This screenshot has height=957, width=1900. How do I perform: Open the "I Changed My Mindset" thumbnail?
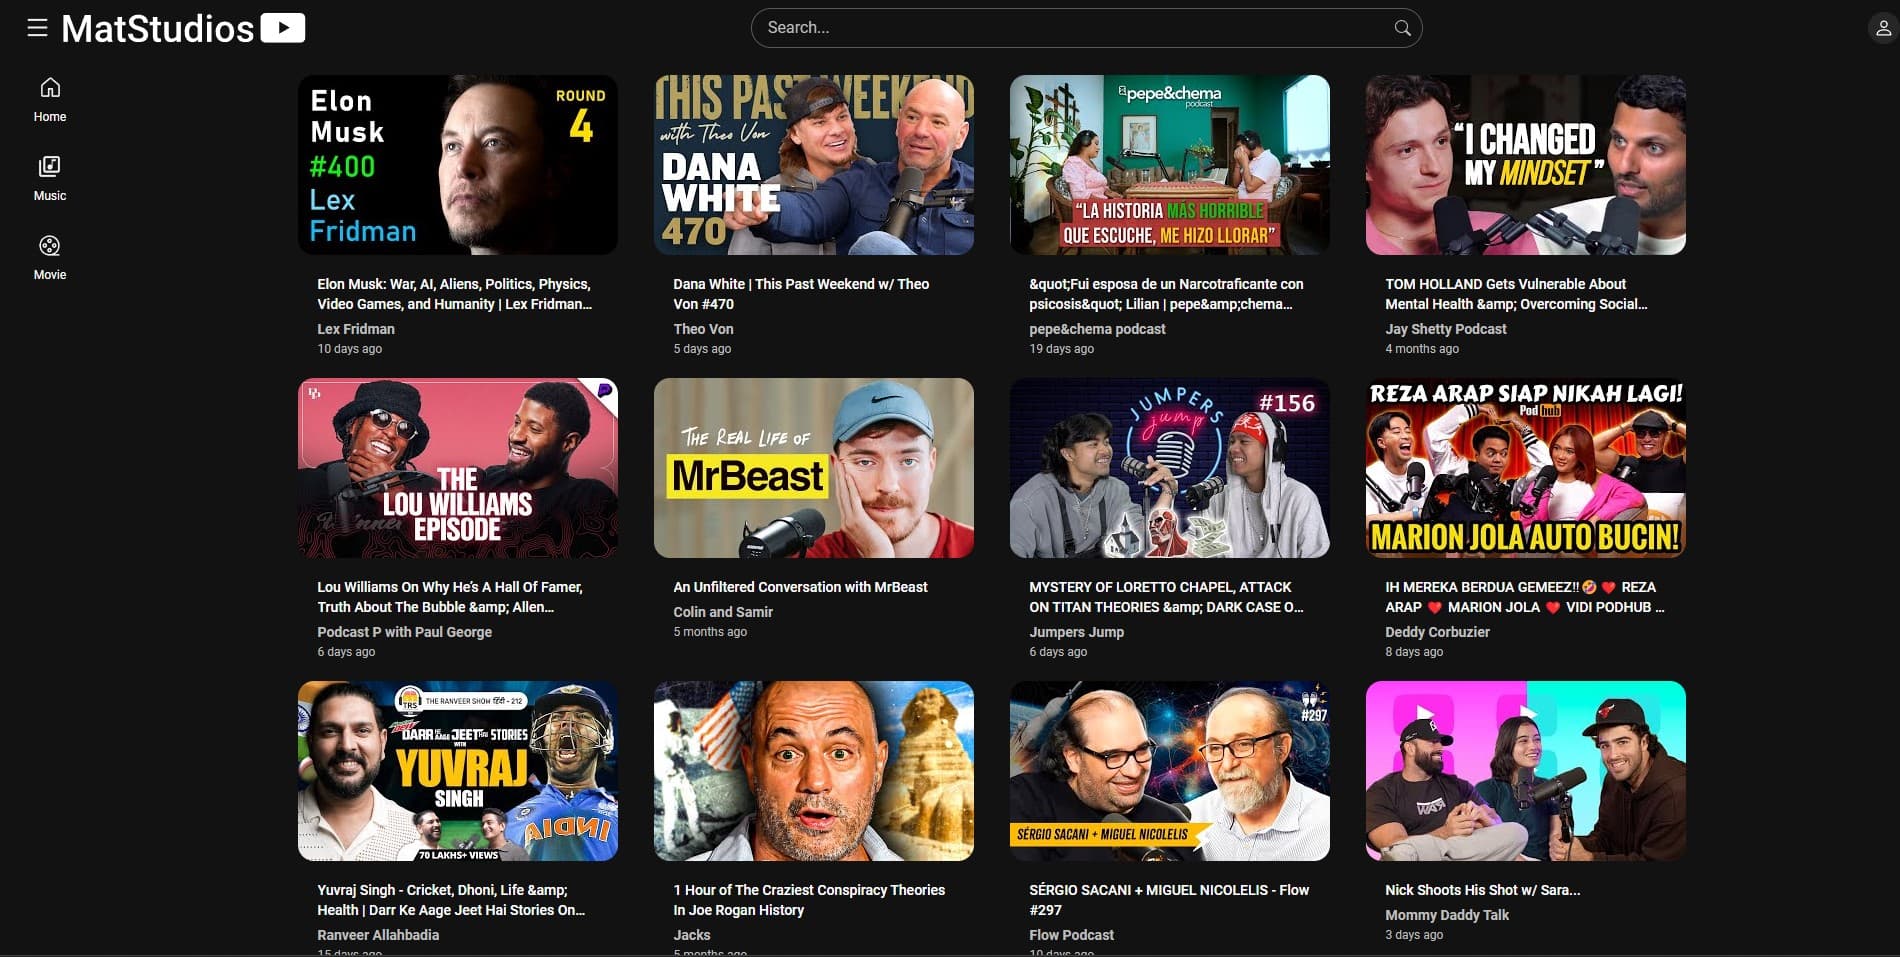(1526, 165)
